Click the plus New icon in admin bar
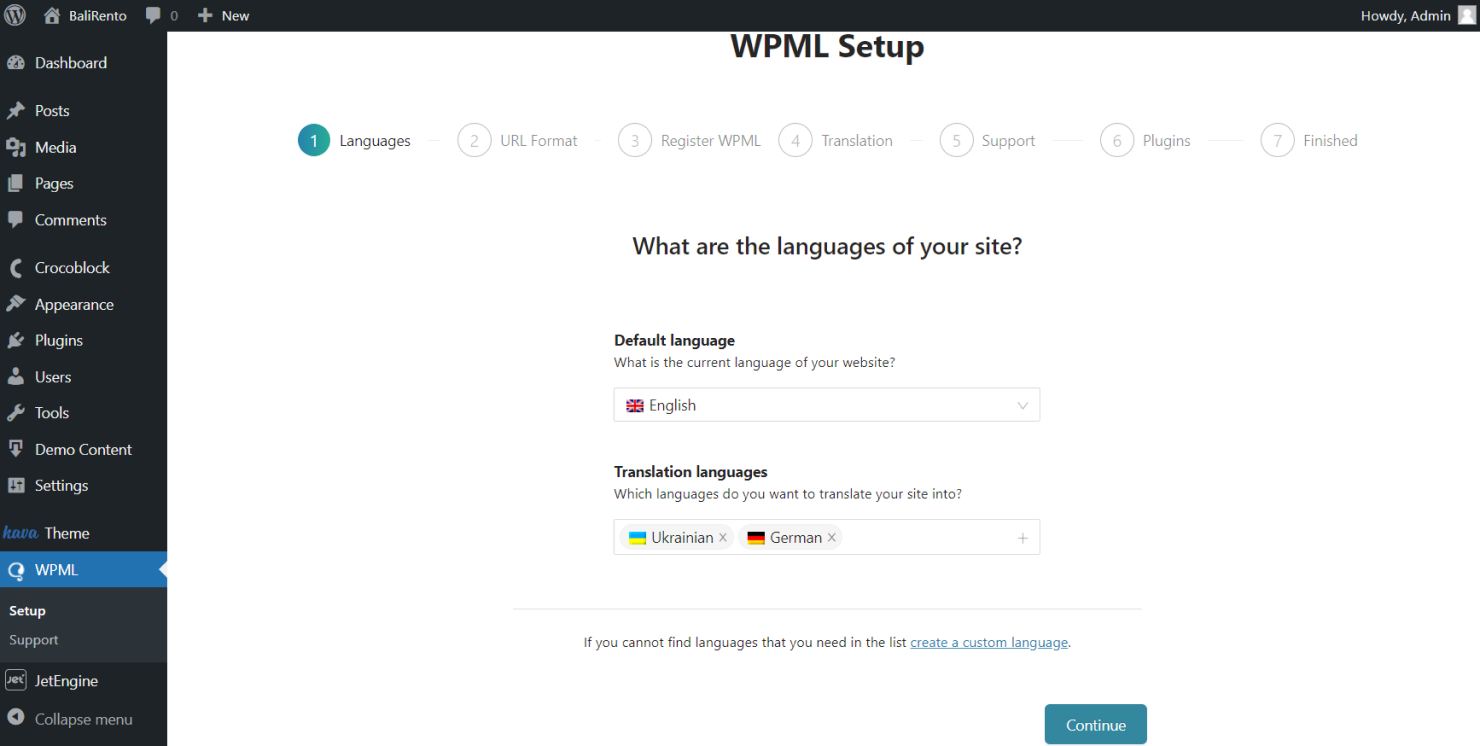This screenshot has height=746, width=1480. click(x=205, y=16)
